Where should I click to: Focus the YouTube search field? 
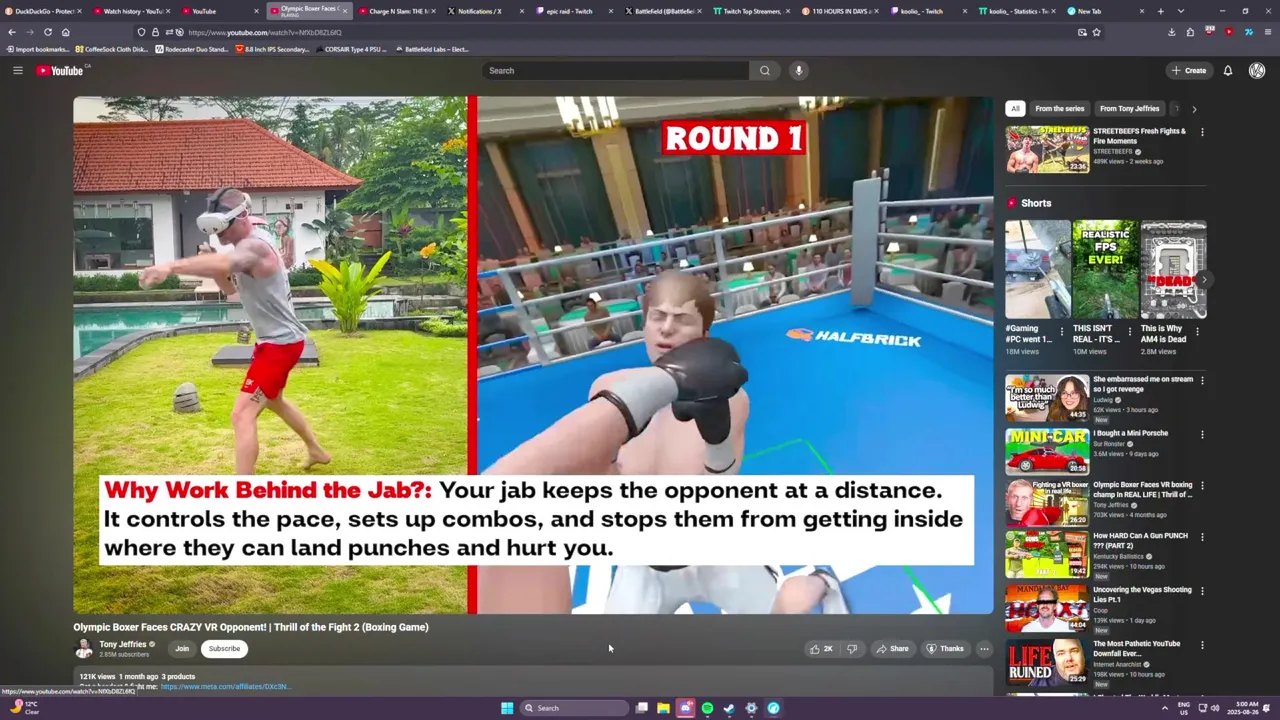(614, 70)
